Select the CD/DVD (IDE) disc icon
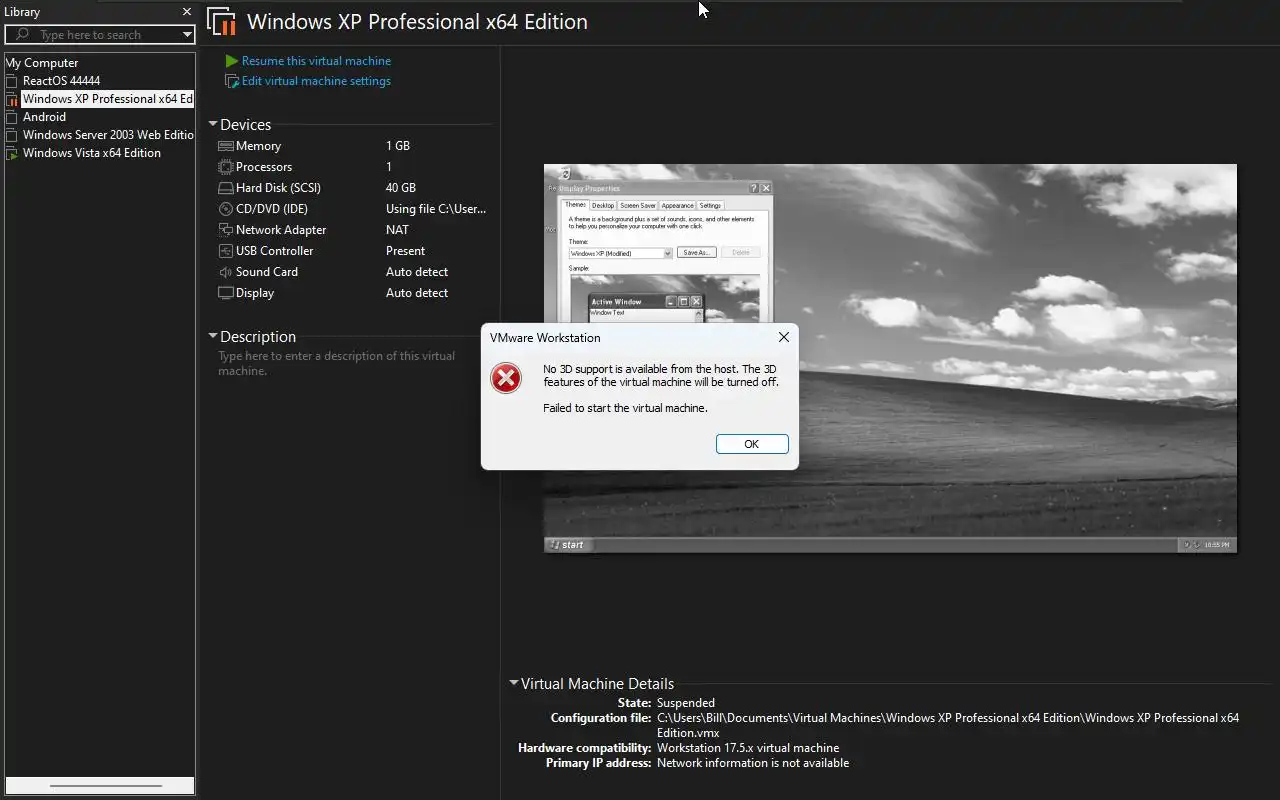Image resolution: width=1280 pixels, height=800 pixels. coord(226,209)
